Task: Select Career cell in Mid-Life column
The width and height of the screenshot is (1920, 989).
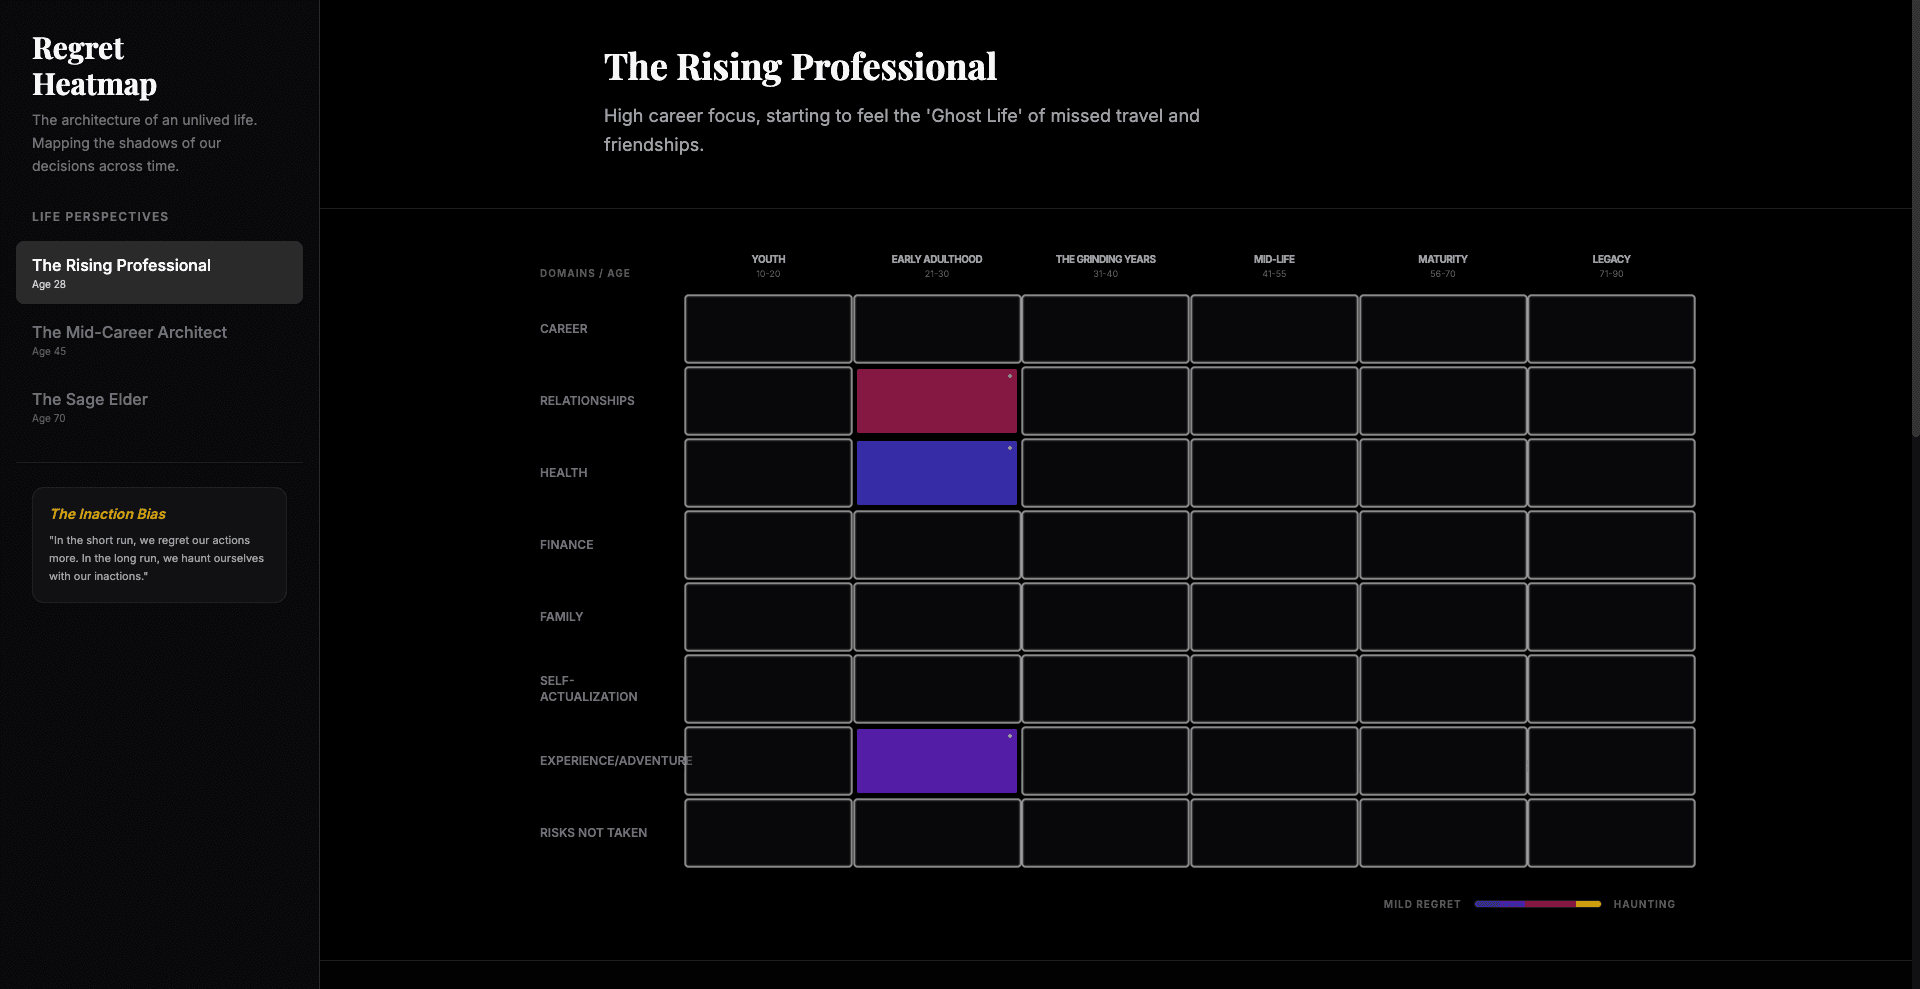Action: 1274,329
